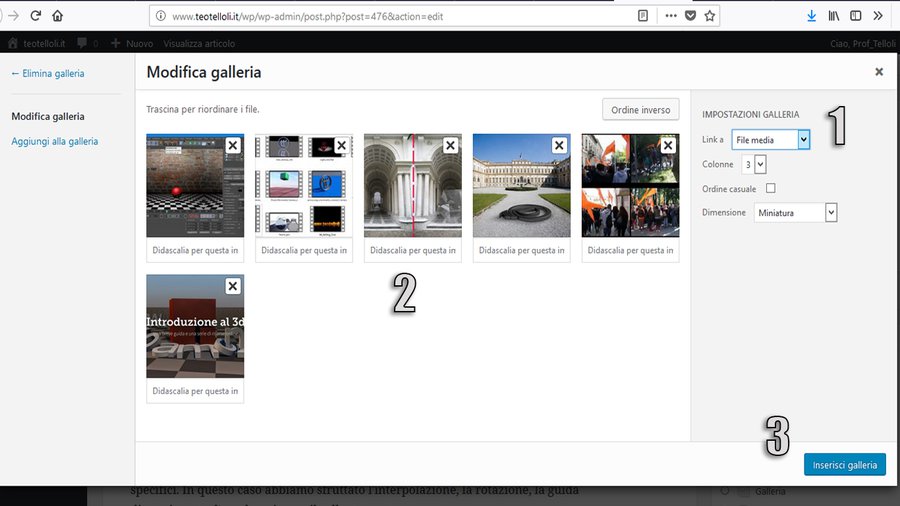Click caption field under film strip image
This screenshot has width=900, height=506.
pos(304,250)
